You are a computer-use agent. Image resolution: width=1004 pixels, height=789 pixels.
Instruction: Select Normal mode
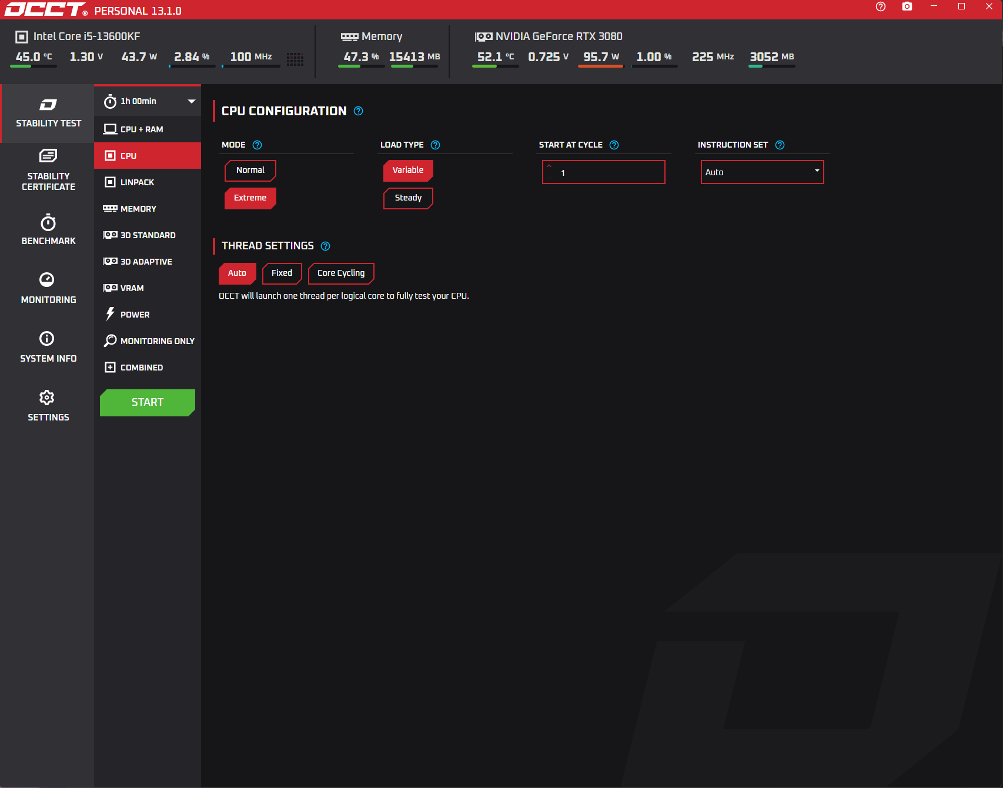pos(250,170)
